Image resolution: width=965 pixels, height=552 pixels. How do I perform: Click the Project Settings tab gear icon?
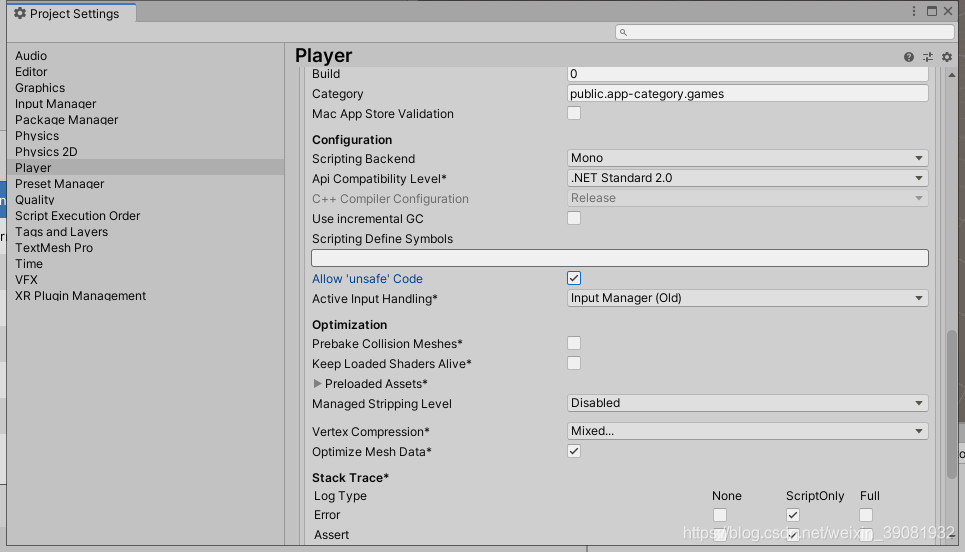click(20, 13)
